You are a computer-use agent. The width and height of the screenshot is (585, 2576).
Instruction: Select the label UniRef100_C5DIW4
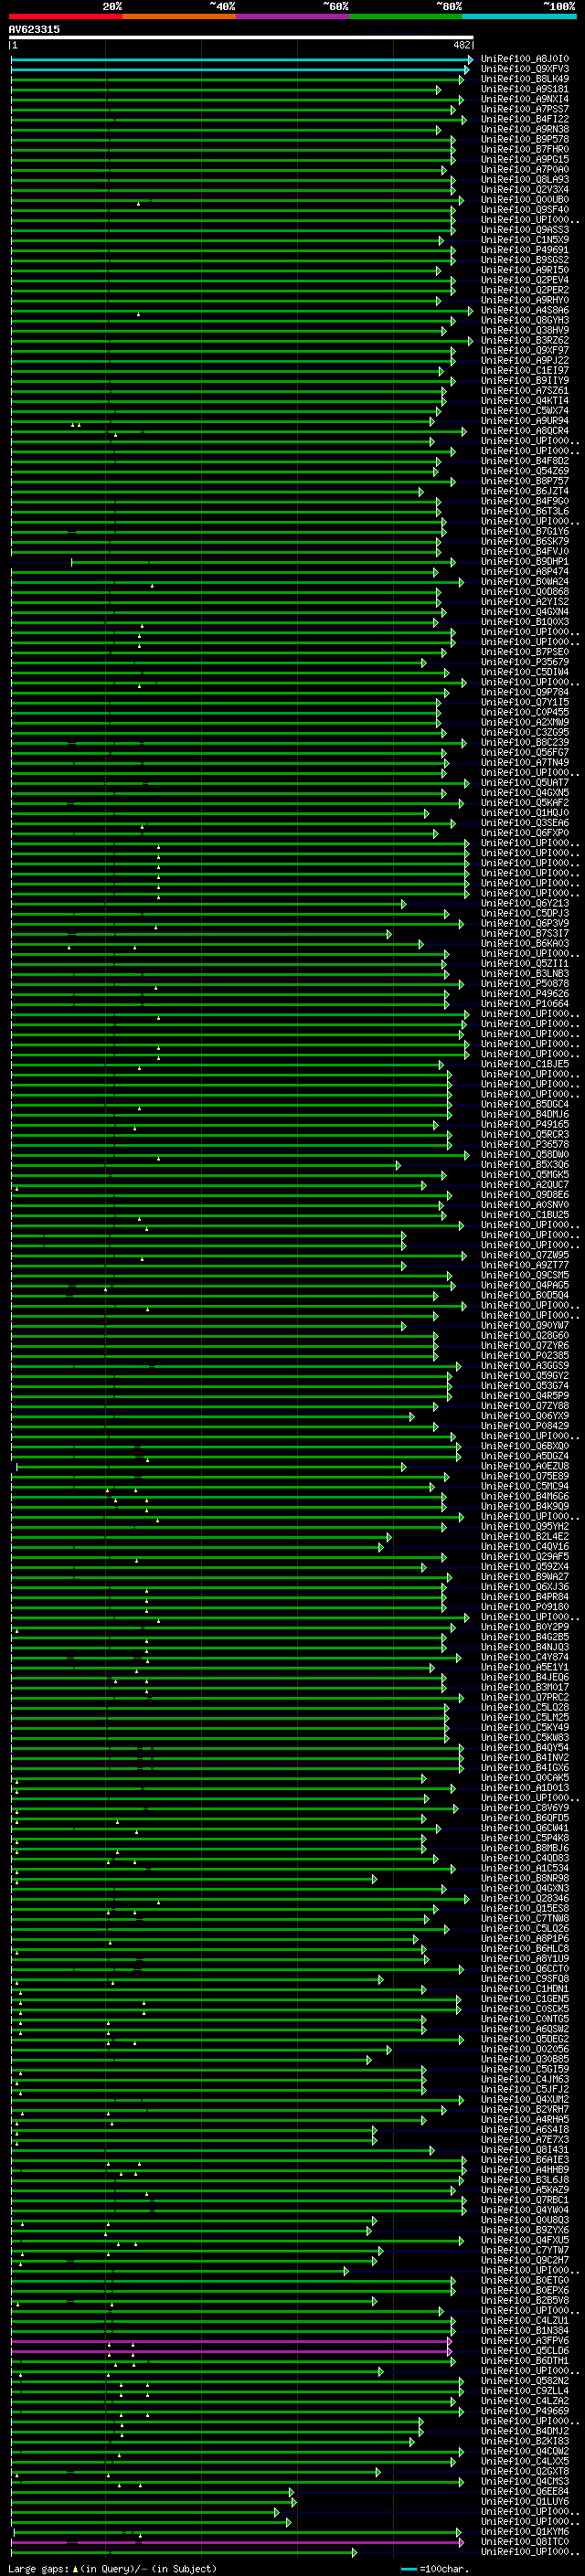[x=525, y=672]
